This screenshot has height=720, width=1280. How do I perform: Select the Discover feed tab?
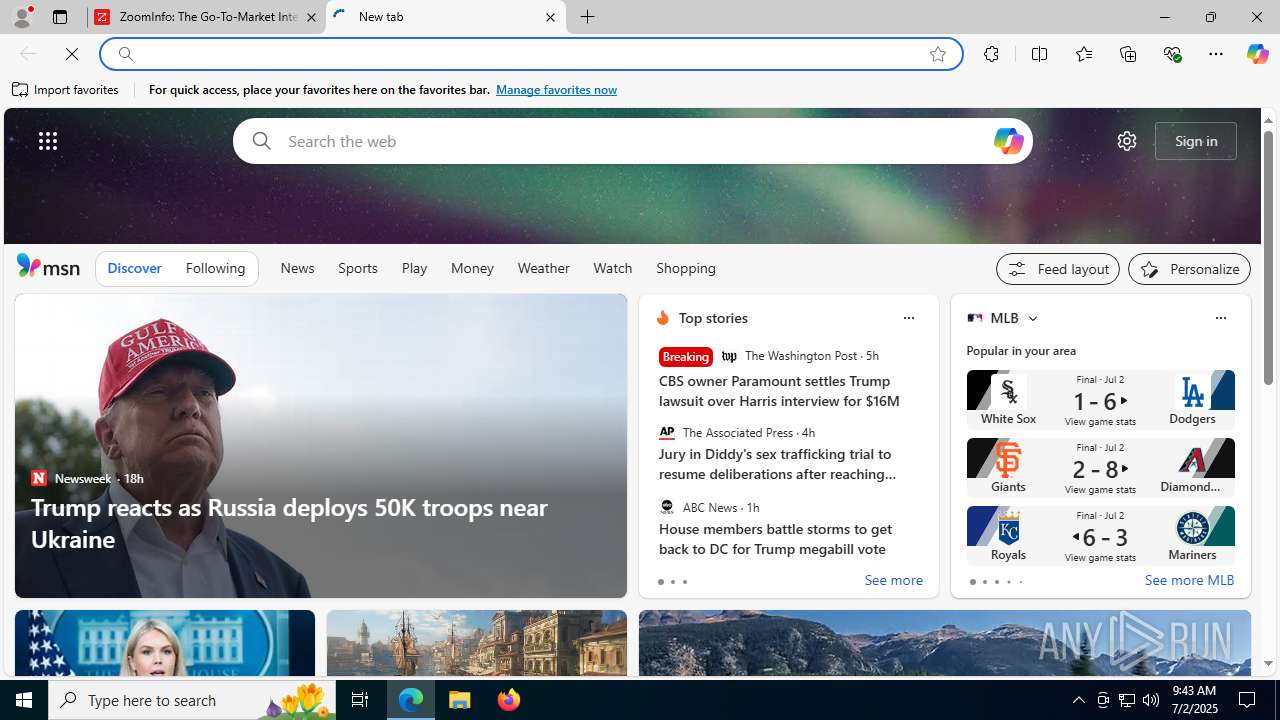point(134,268)
